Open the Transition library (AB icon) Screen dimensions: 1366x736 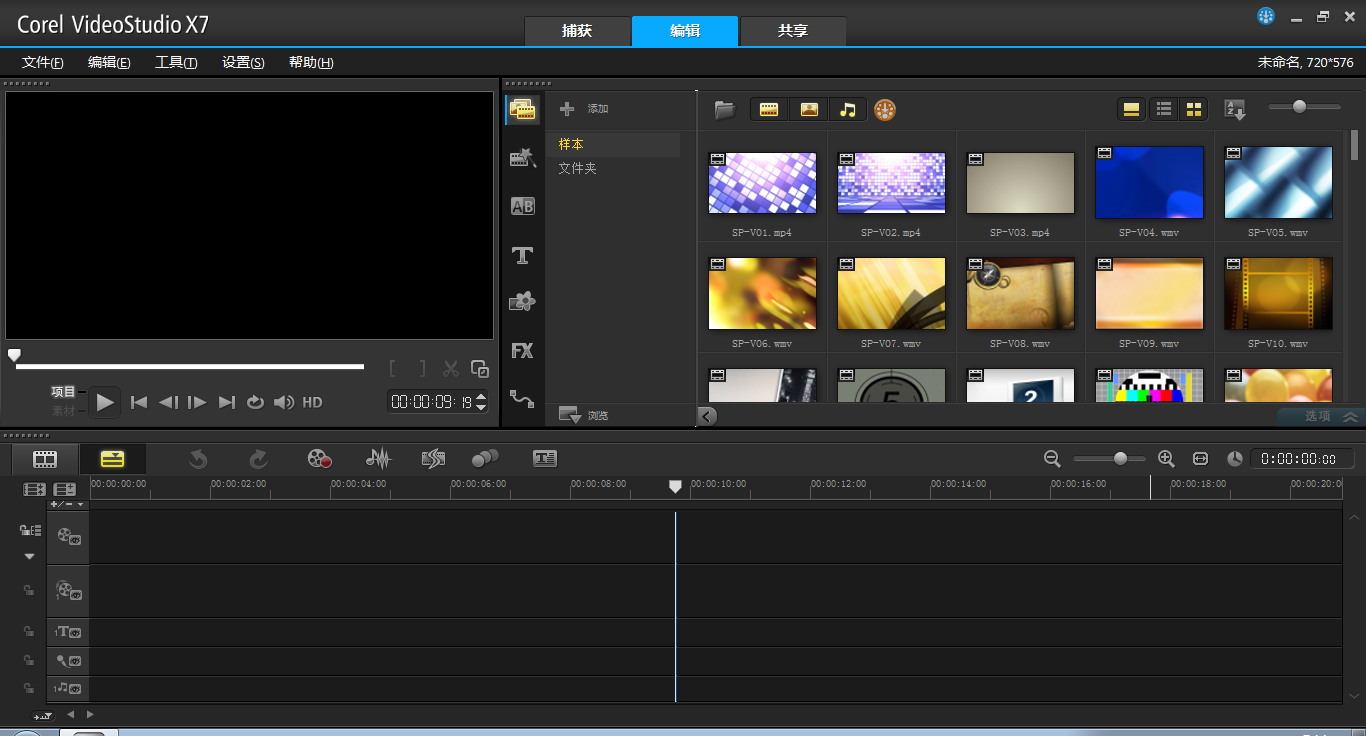(523, 206)
